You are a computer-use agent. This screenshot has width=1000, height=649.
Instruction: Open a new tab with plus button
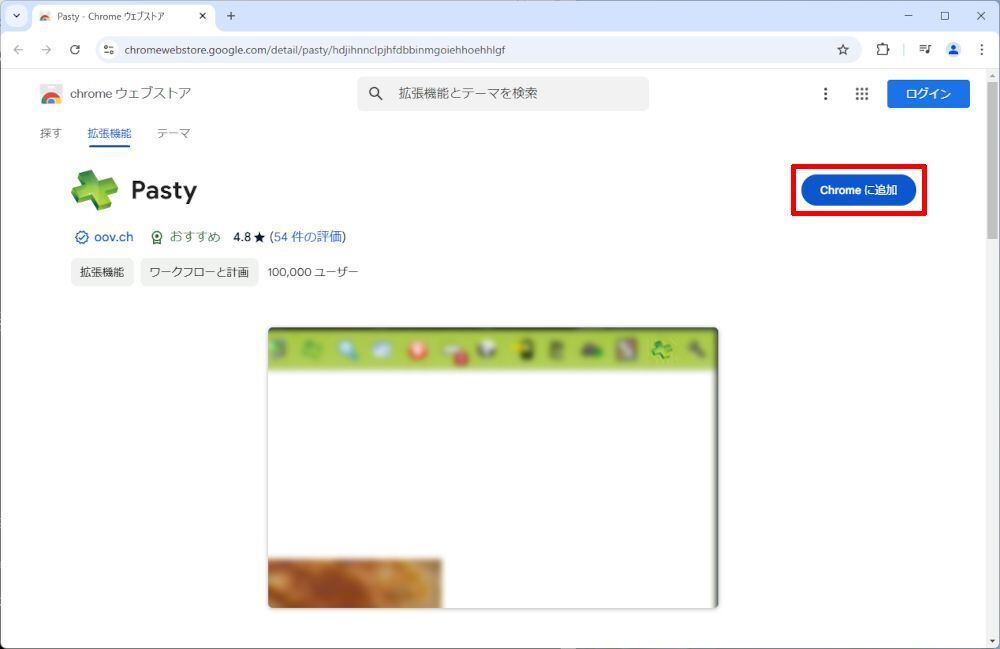tap(231, 16)
